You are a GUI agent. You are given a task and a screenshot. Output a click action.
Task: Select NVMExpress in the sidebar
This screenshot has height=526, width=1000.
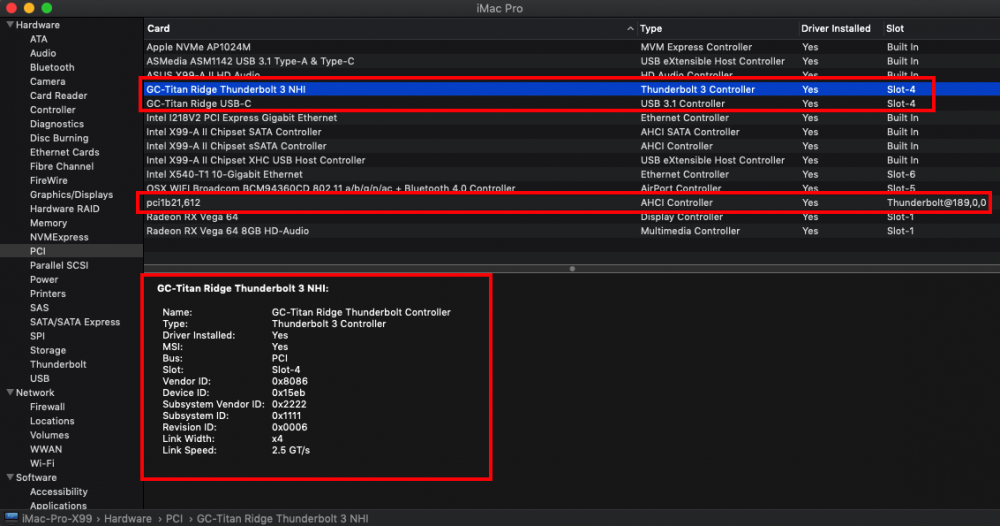click(59, 237)
